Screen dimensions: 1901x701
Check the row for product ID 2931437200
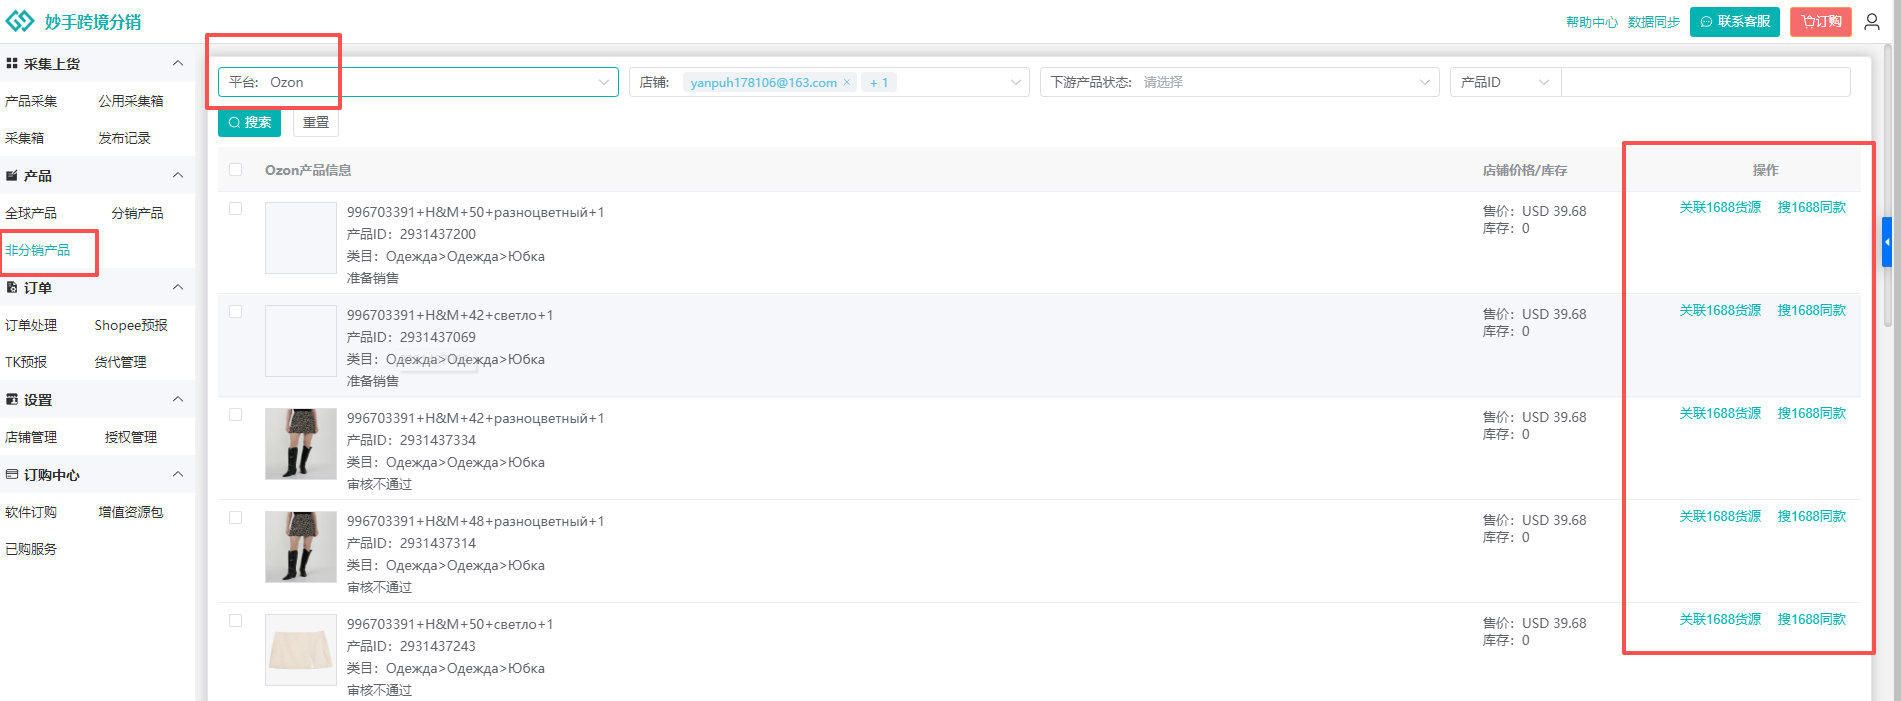[236, 208]
